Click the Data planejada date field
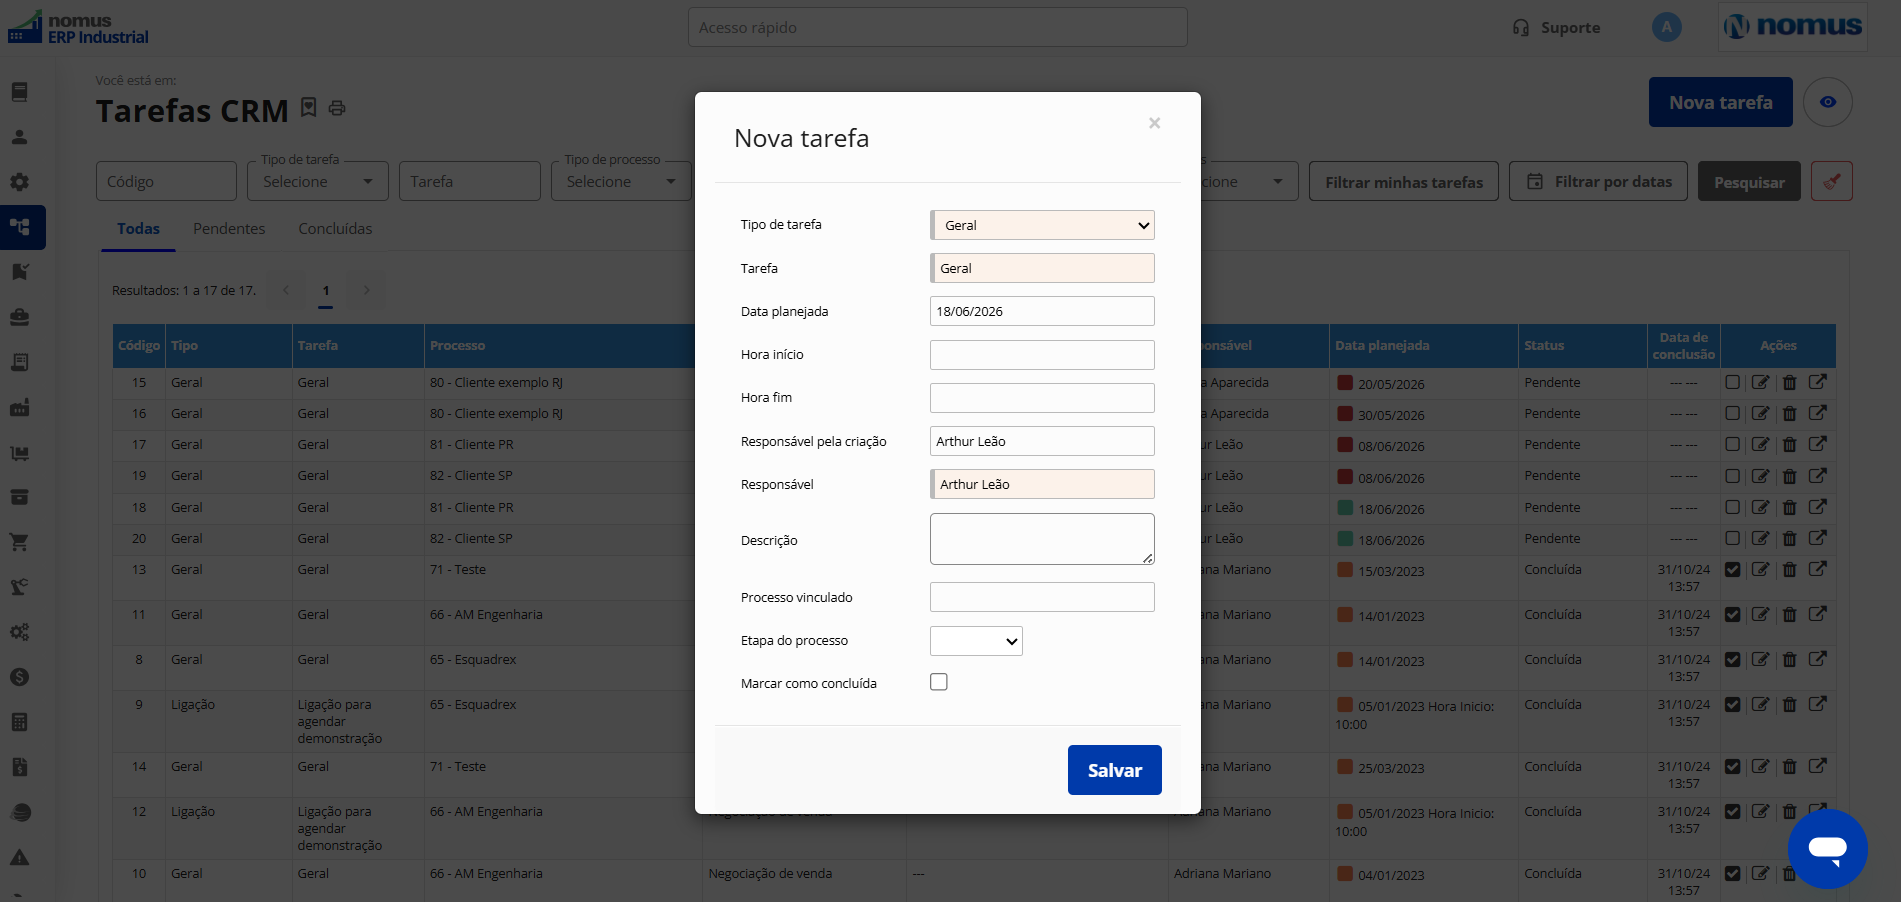Screen dimensions: 1901x902 [1042, 311]
